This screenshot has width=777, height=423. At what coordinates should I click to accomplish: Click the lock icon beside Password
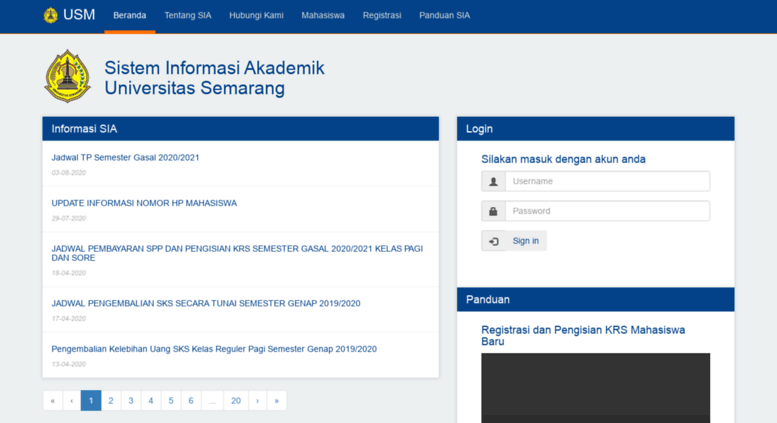493,211
